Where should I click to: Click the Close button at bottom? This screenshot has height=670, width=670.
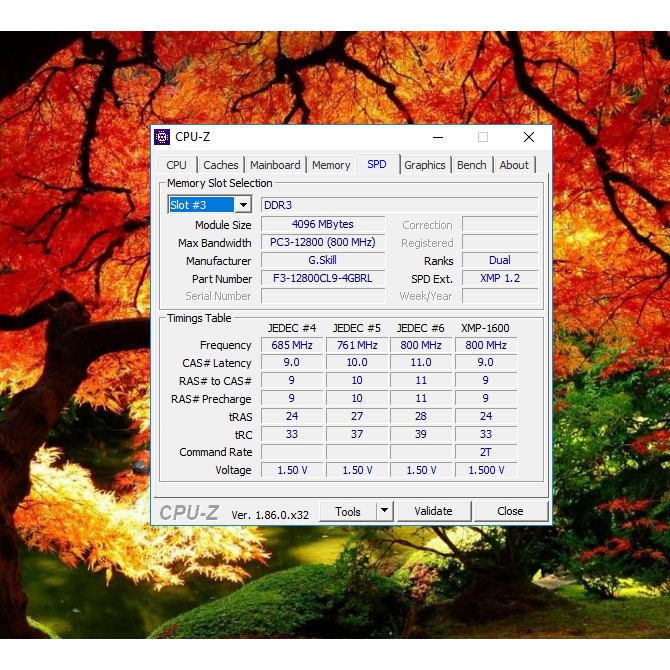(x=510, y=511)
